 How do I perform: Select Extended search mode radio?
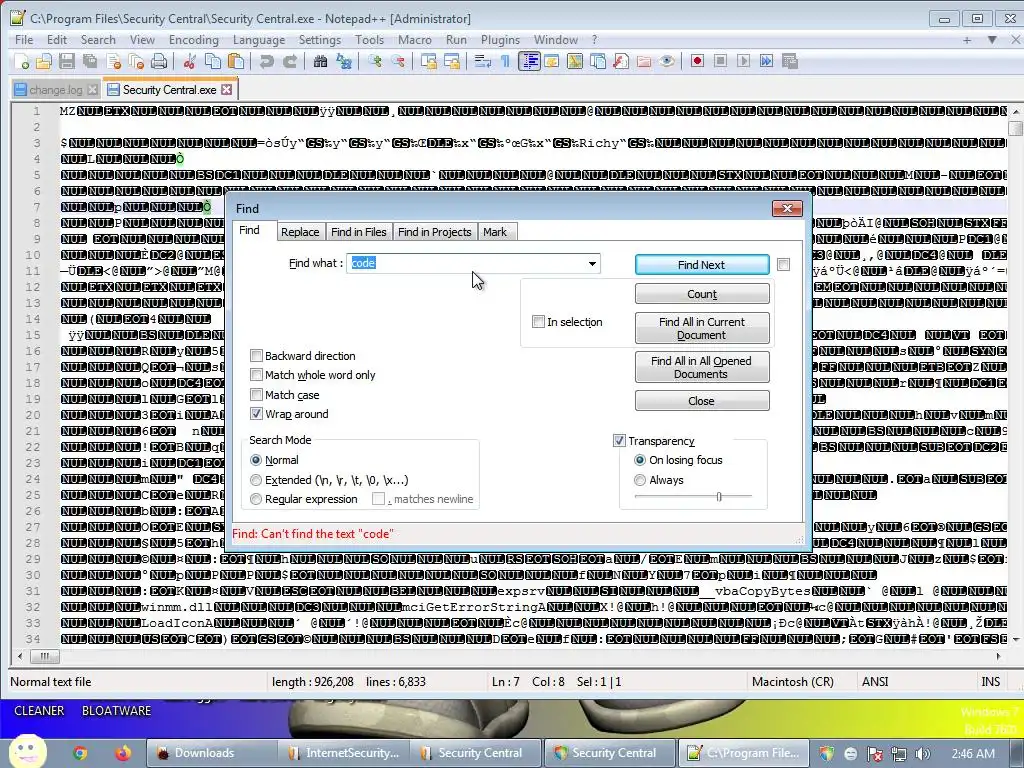point(256,480)
